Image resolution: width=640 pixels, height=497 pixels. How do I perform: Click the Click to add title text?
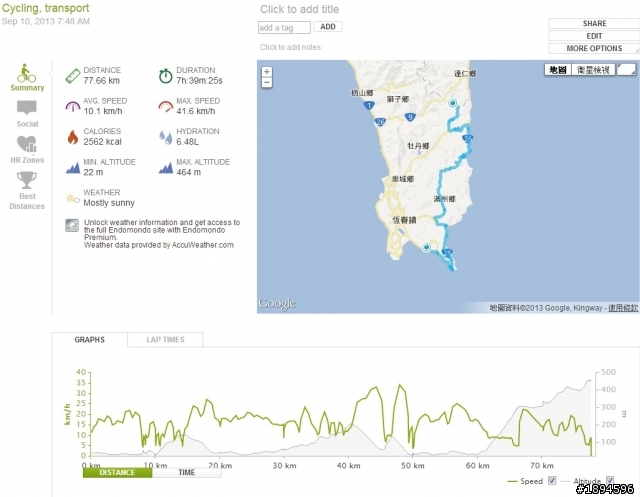(x=299, y=9)
